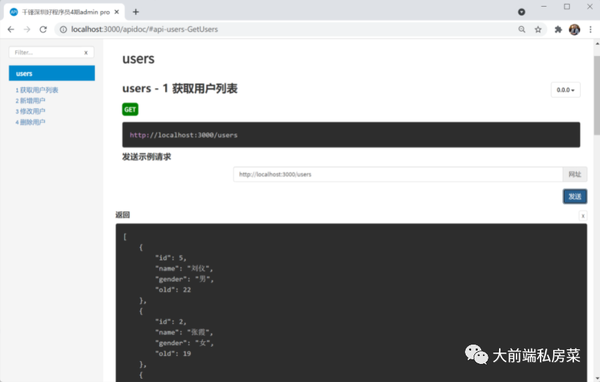This screenshot has width=600, height=382.
Task: Open sidebar item 4 删除用户
Action: coord(30,122)
